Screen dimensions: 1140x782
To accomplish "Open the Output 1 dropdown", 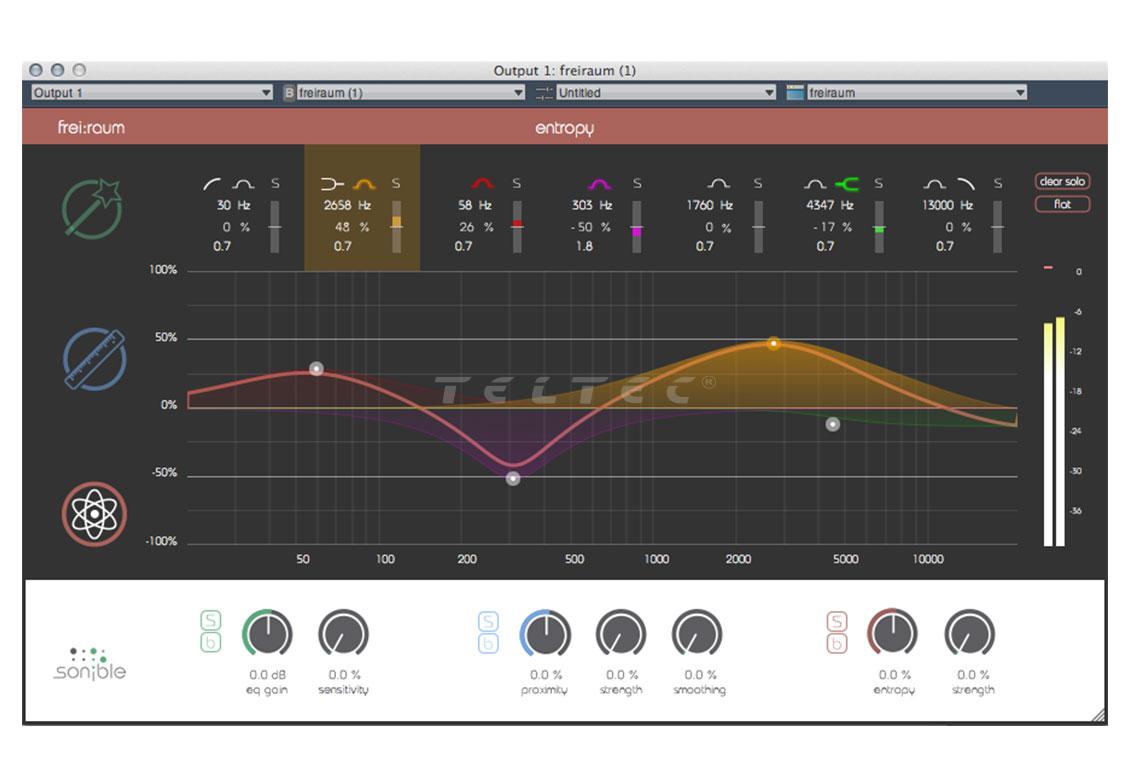I will click(x=152, y=93).
